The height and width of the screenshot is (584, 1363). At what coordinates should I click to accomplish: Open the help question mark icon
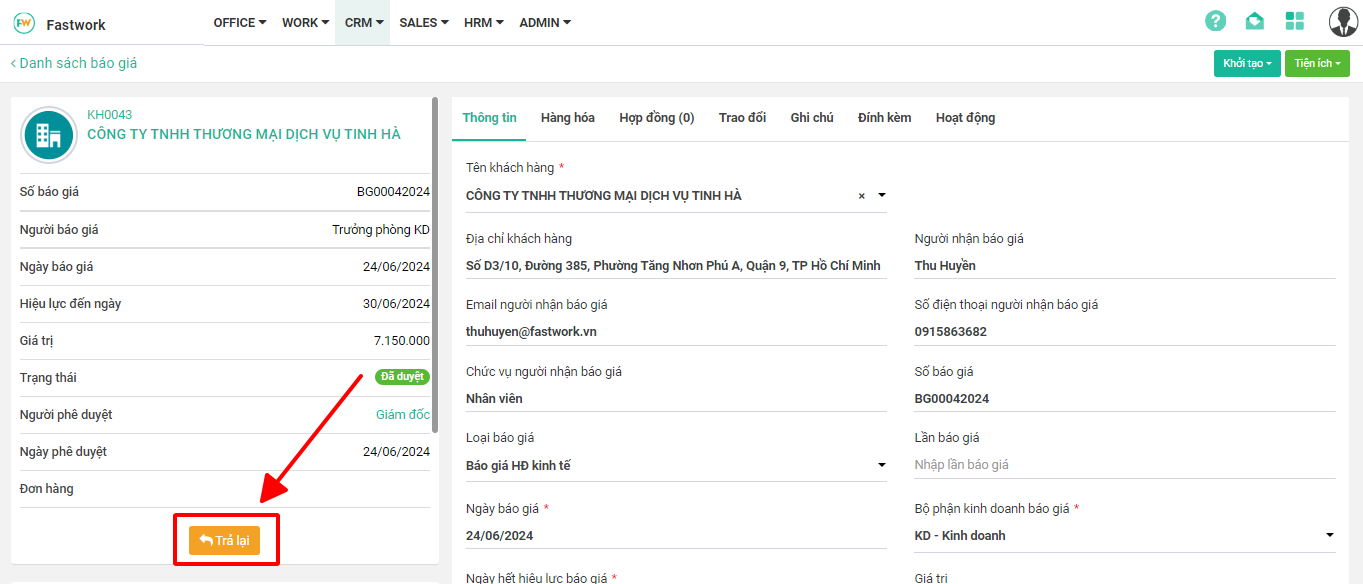[x=1215, y=21]
